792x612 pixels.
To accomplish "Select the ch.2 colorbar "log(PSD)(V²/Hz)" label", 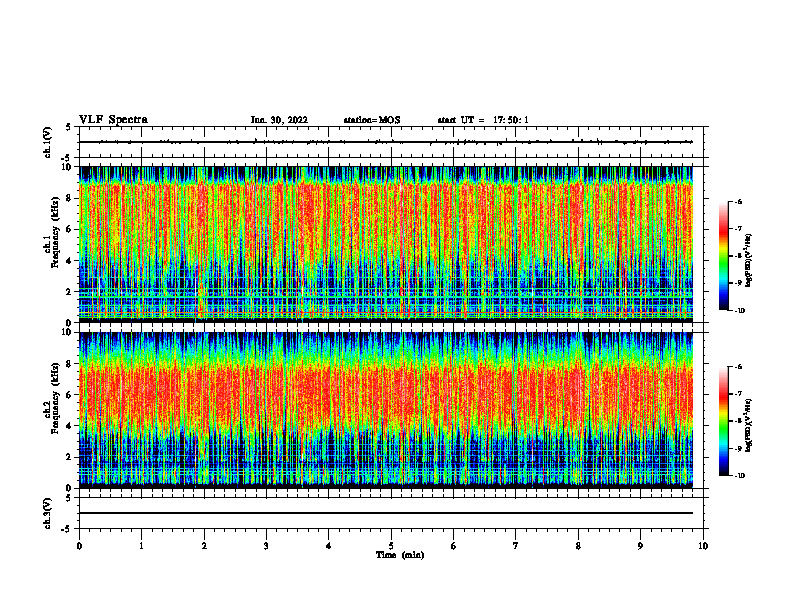I will (749, 426).
